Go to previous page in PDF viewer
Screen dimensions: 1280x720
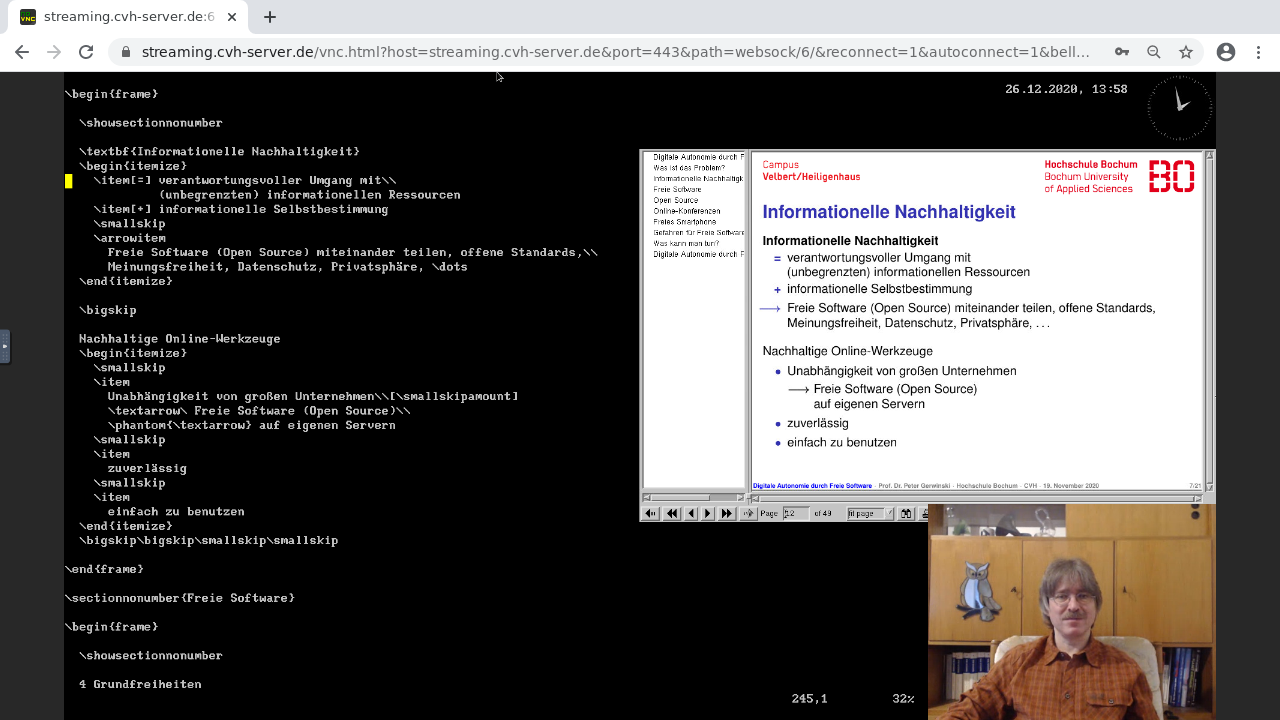click(x=691, y=513)
